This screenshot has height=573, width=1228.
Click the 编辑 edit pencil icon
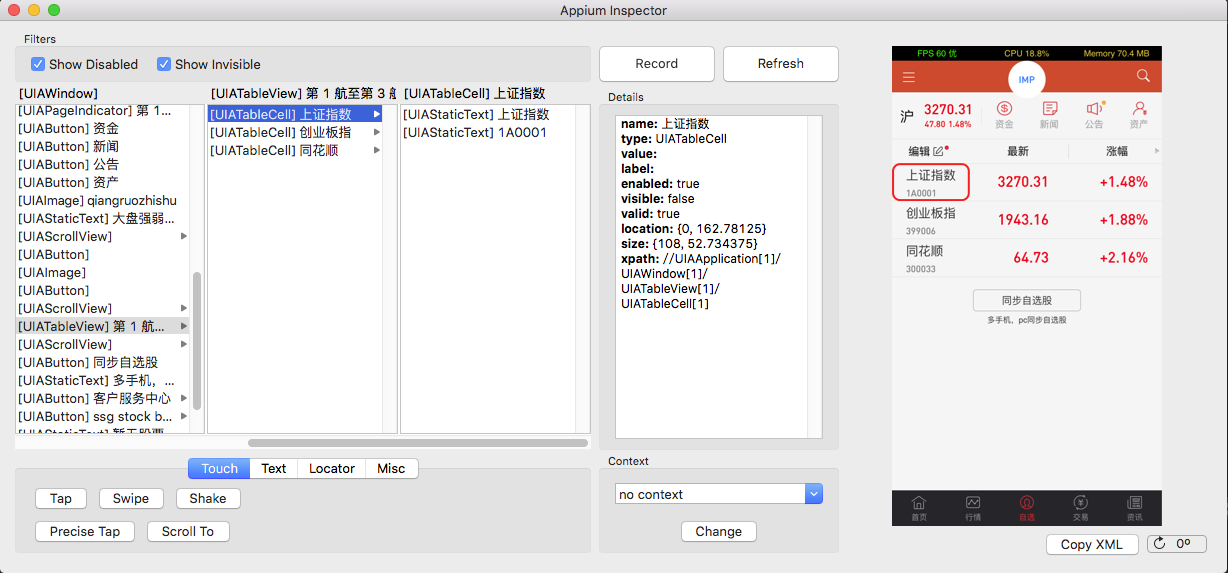point(938,152)
